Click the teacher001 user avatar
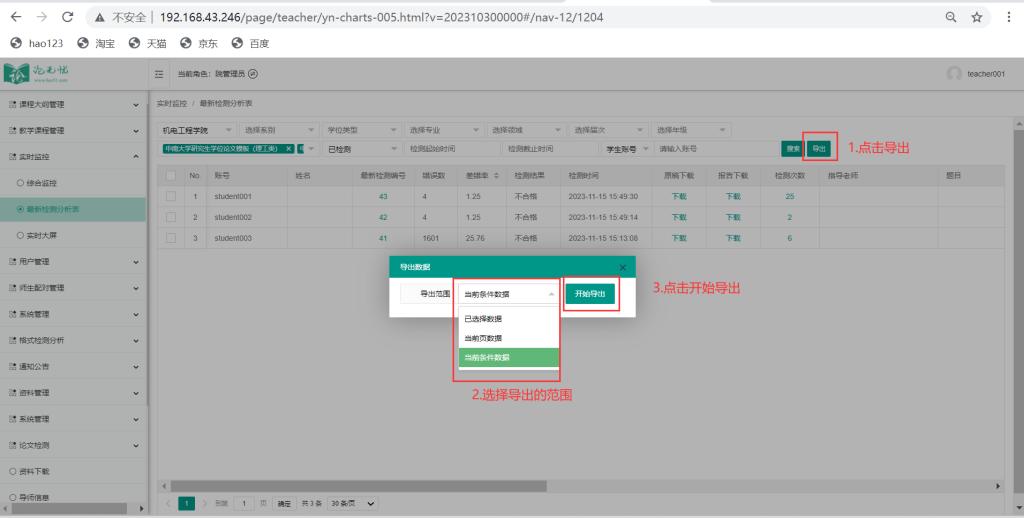 click(x=954, y=75)
